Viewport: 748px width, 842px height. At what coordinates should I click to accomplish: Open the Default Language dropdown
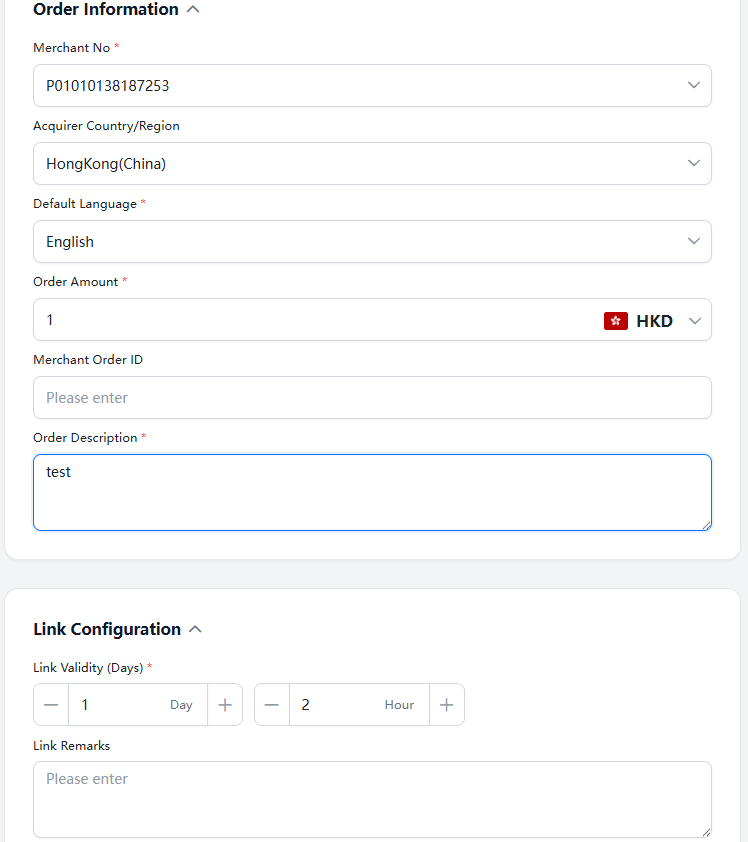(x=694, y=242)
